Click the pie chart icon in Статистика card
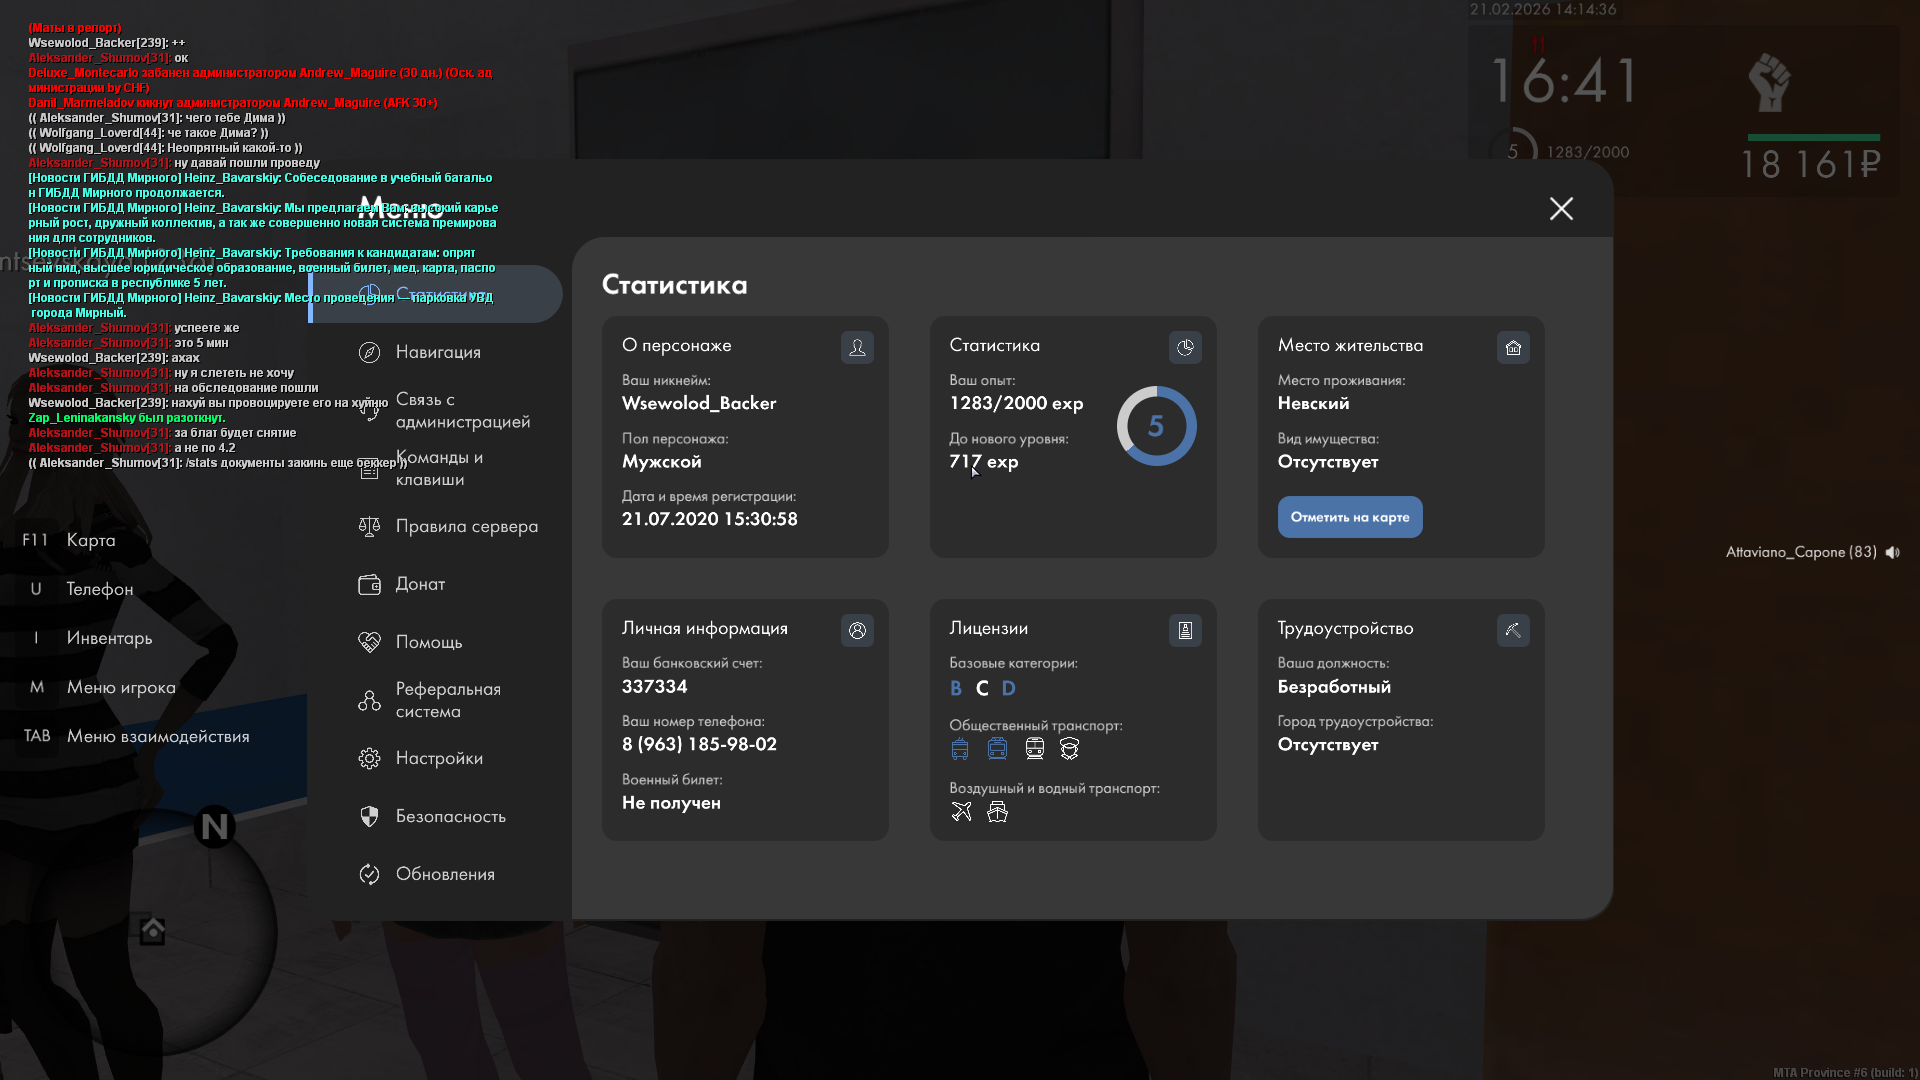Screen dimensions: 1920x1080 (x=1185, y=347)
